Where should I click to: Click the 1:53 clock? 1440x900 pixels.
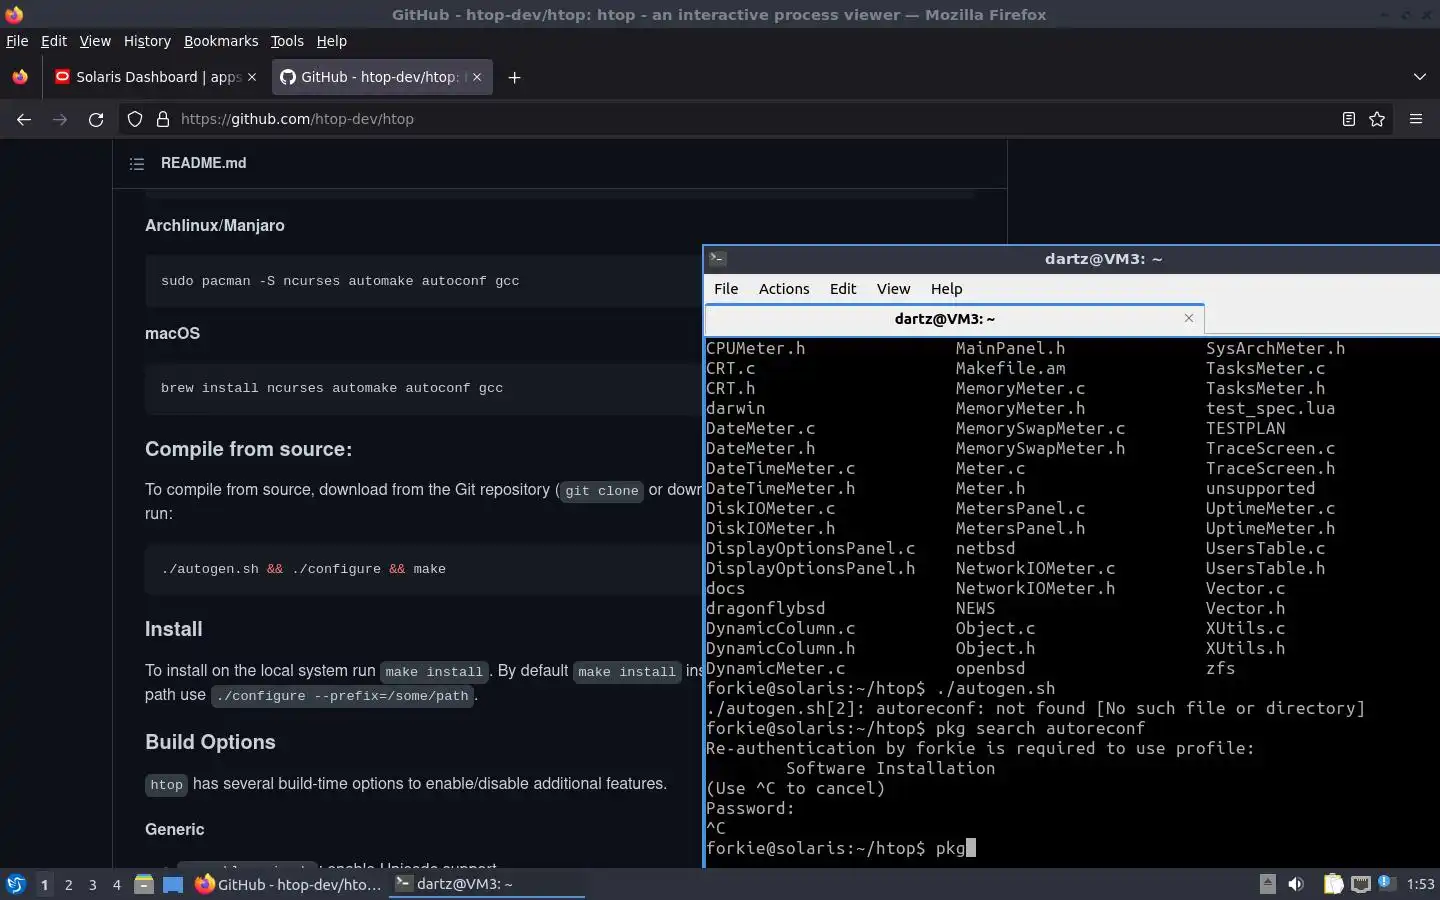click(1420, 884)
